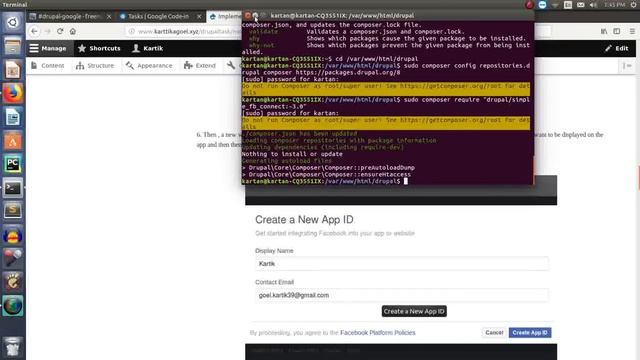Open Trash at bottom of dock

pyautogui.click(x=13, y=347)
